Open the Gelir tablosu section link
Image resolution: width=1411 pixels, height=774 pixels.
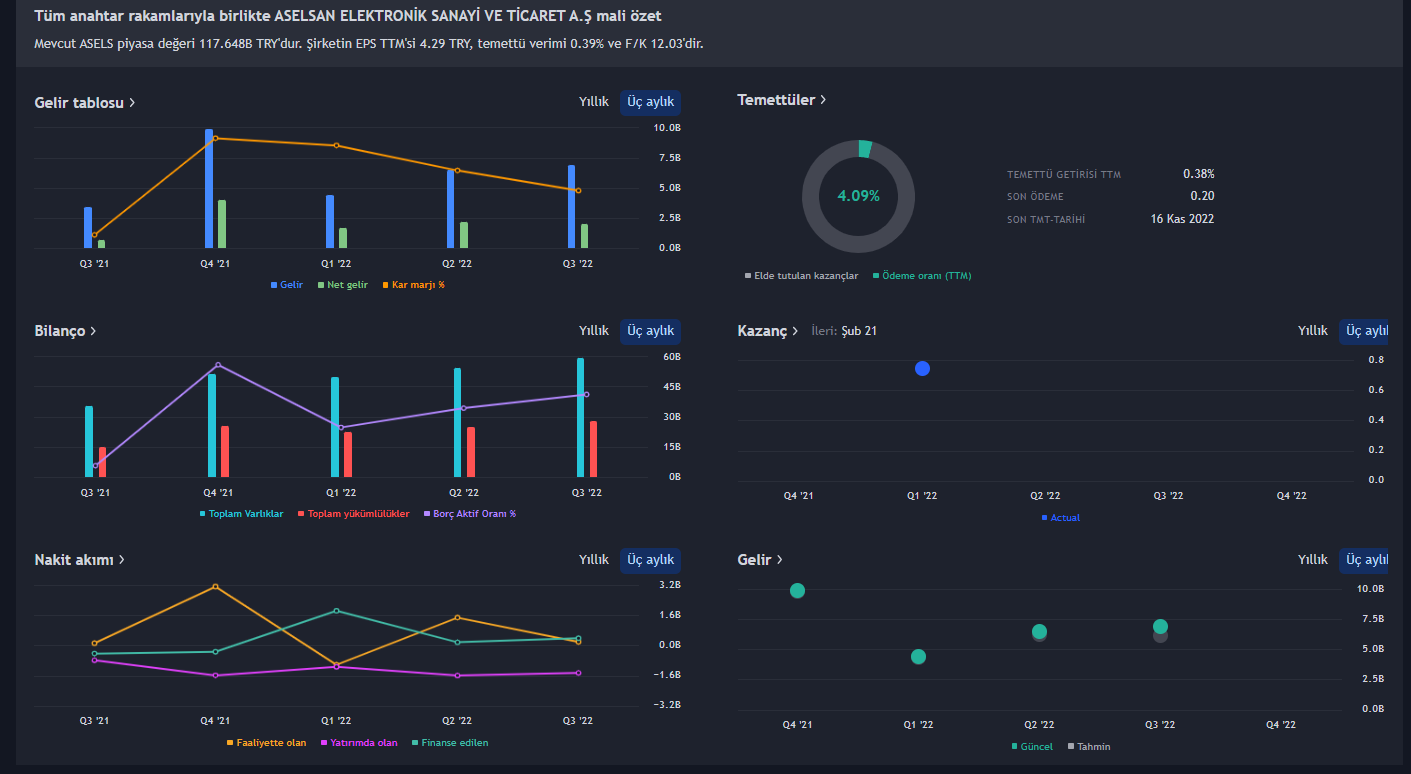pyautogui.click(x=85, y=102)
